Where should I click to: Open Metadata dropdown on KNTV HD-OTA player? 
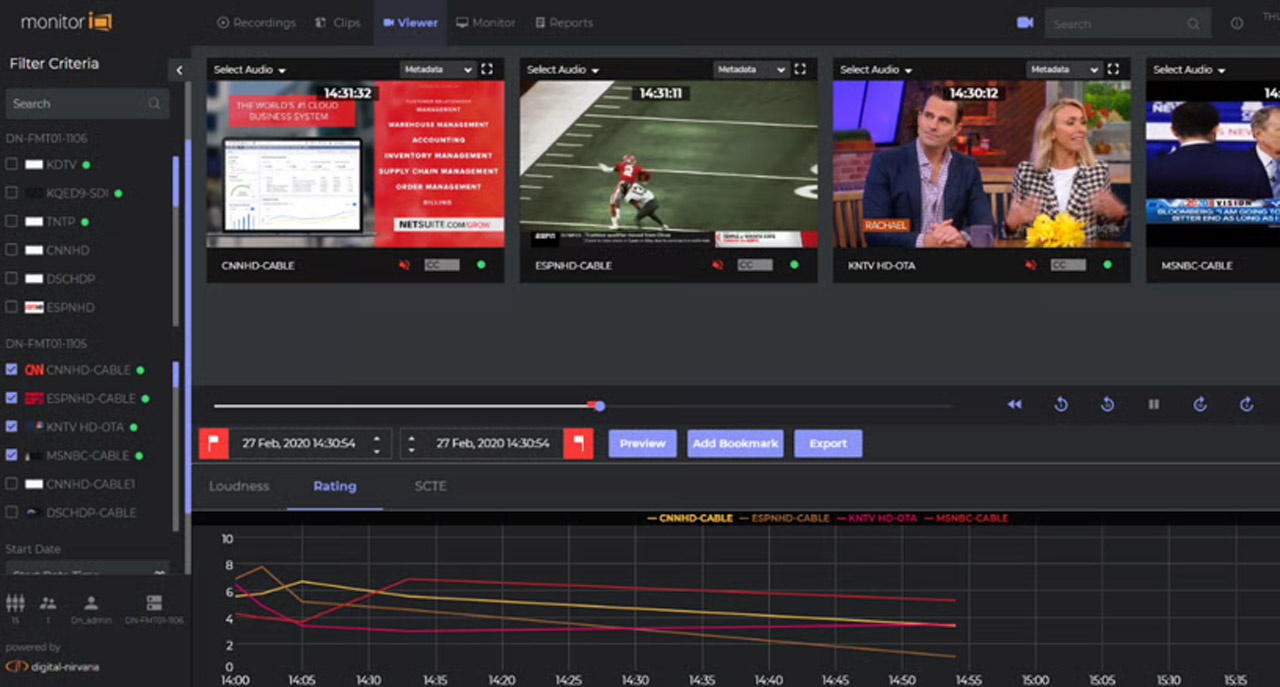pos(1063,69)
